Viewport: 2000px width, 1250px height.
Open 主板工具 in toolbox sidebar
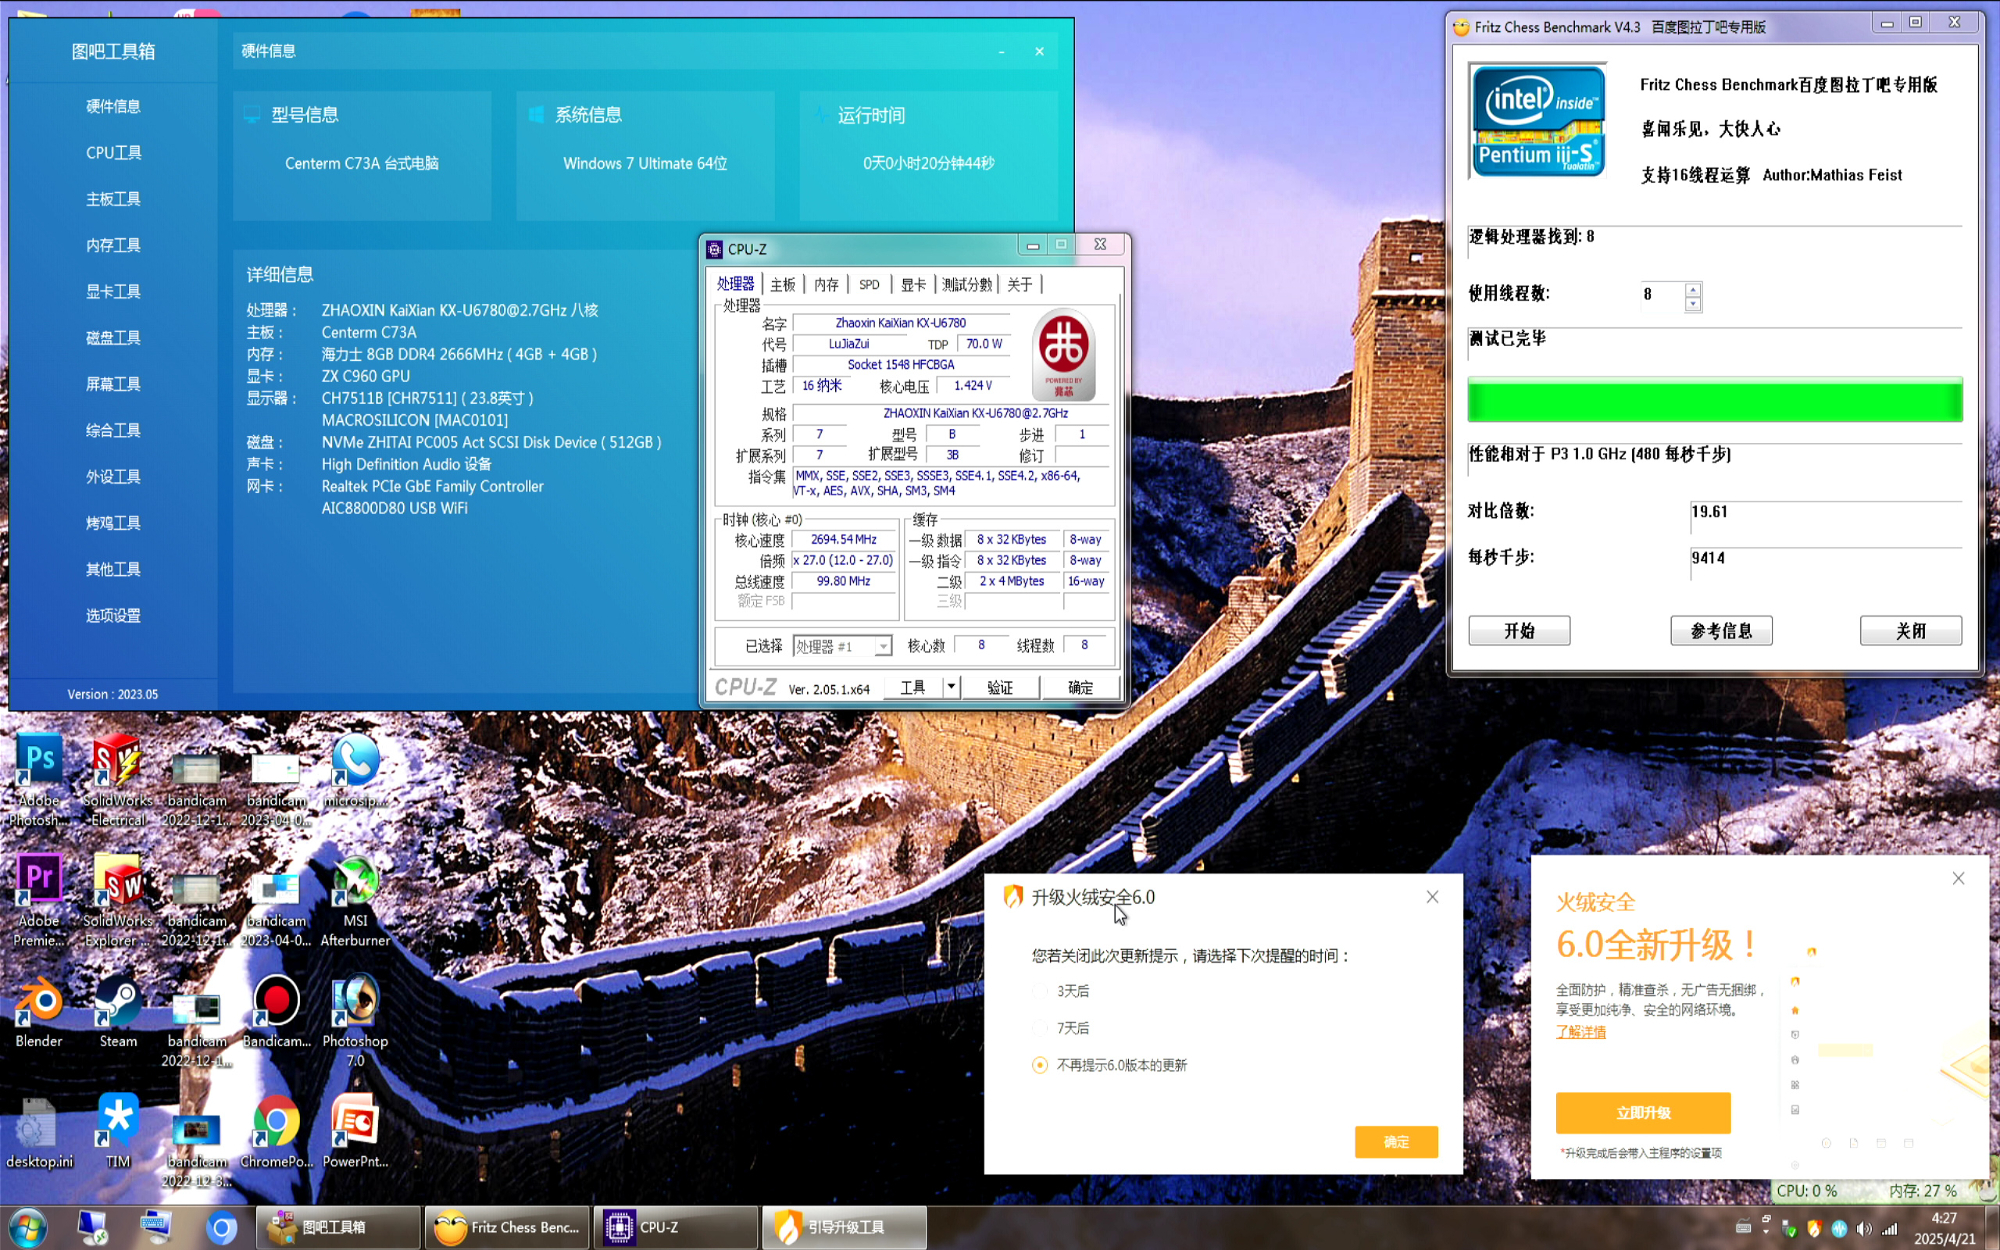pos(113,199)
